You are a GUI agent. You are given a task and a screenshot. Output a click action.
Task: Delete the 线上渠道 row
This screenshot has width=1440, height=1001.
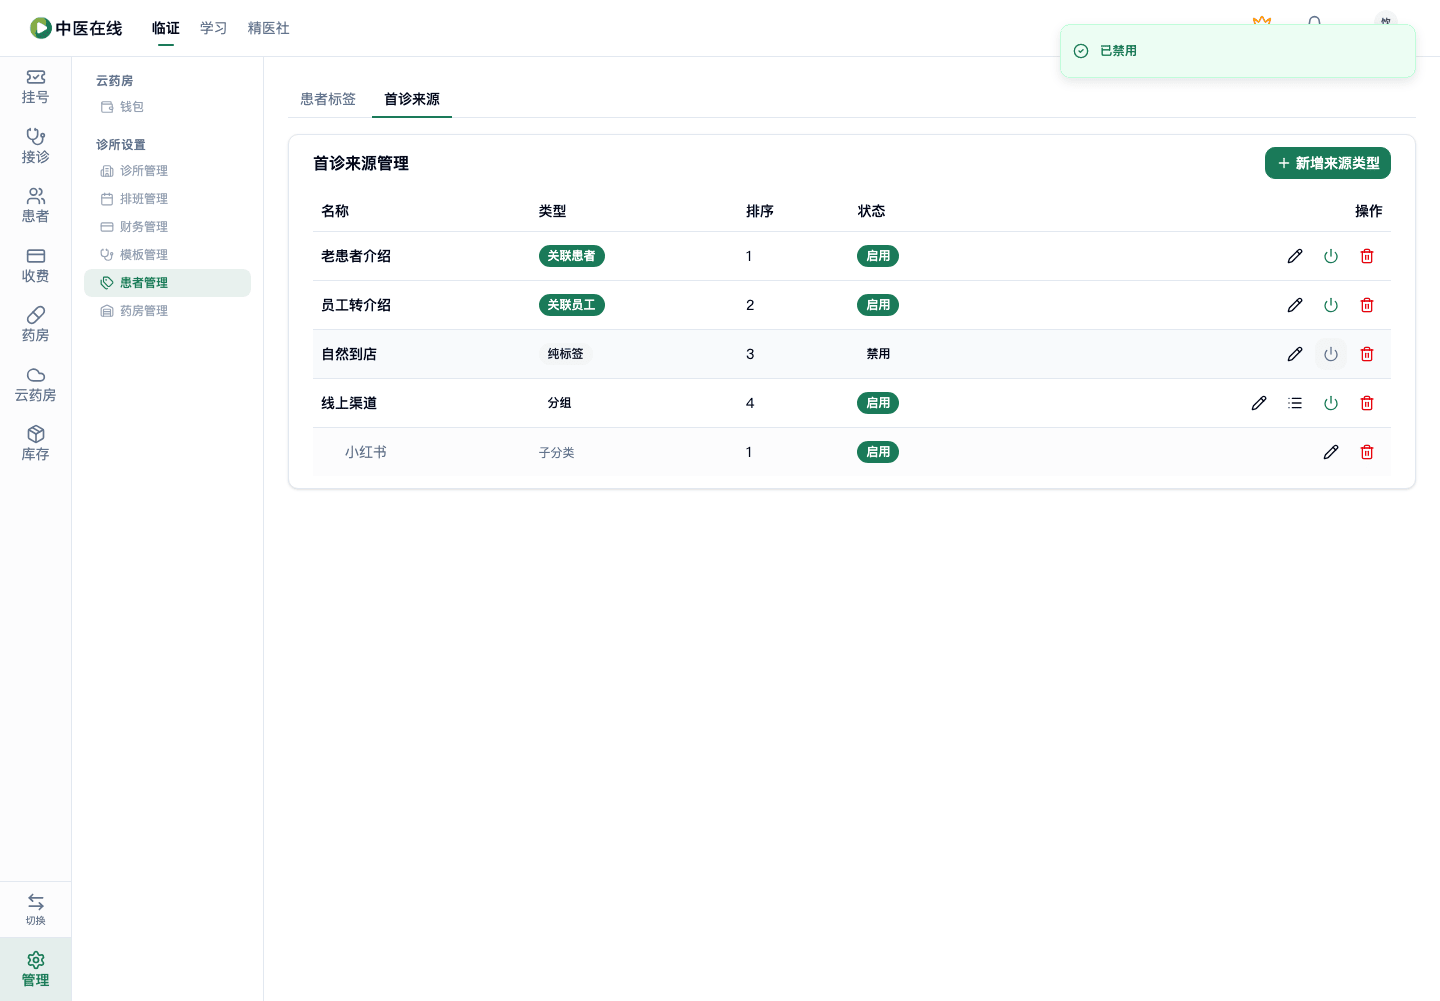[x=1367, y=403]
